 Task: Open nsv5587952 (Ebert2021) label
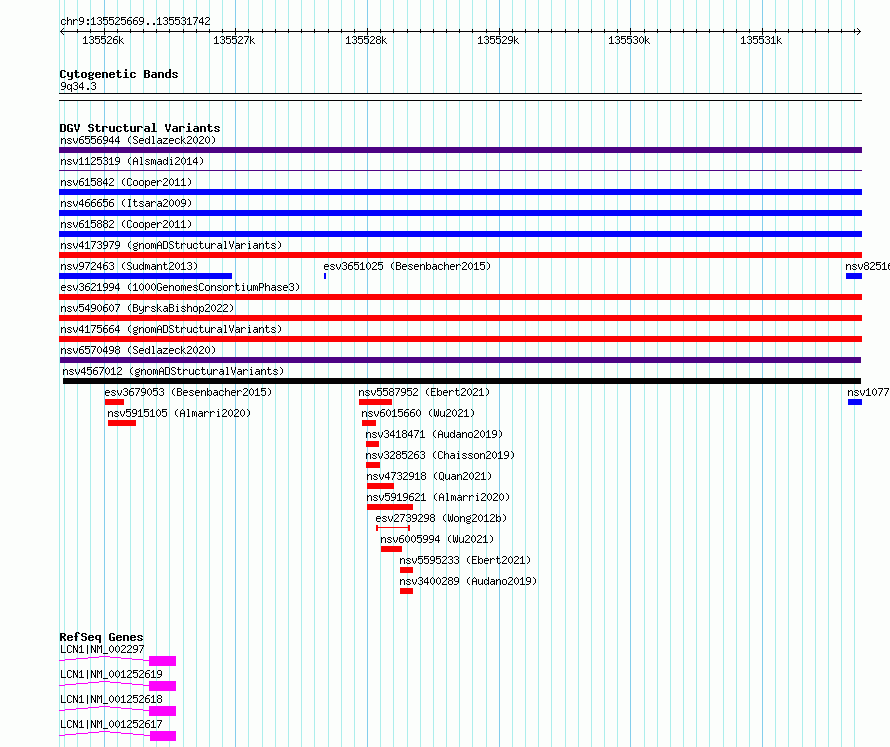[424, 392]
